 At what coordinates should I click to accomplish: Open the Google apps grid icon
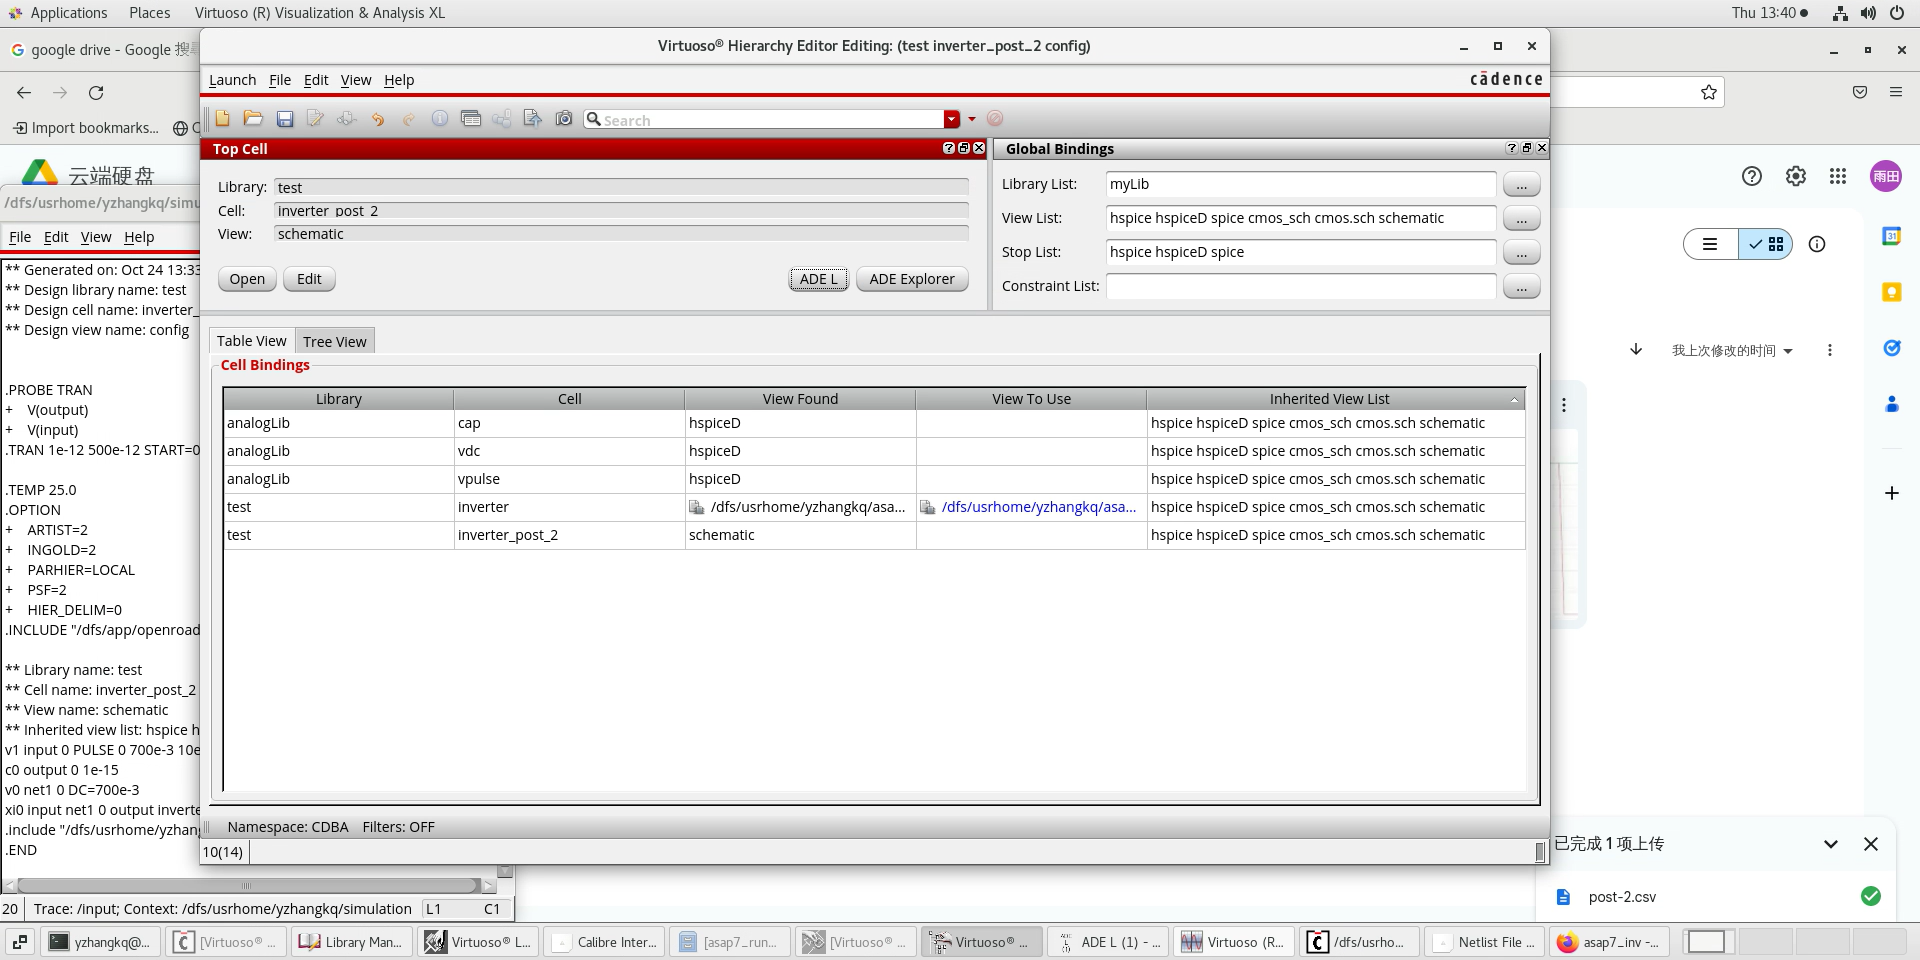tap(1838, 176)
